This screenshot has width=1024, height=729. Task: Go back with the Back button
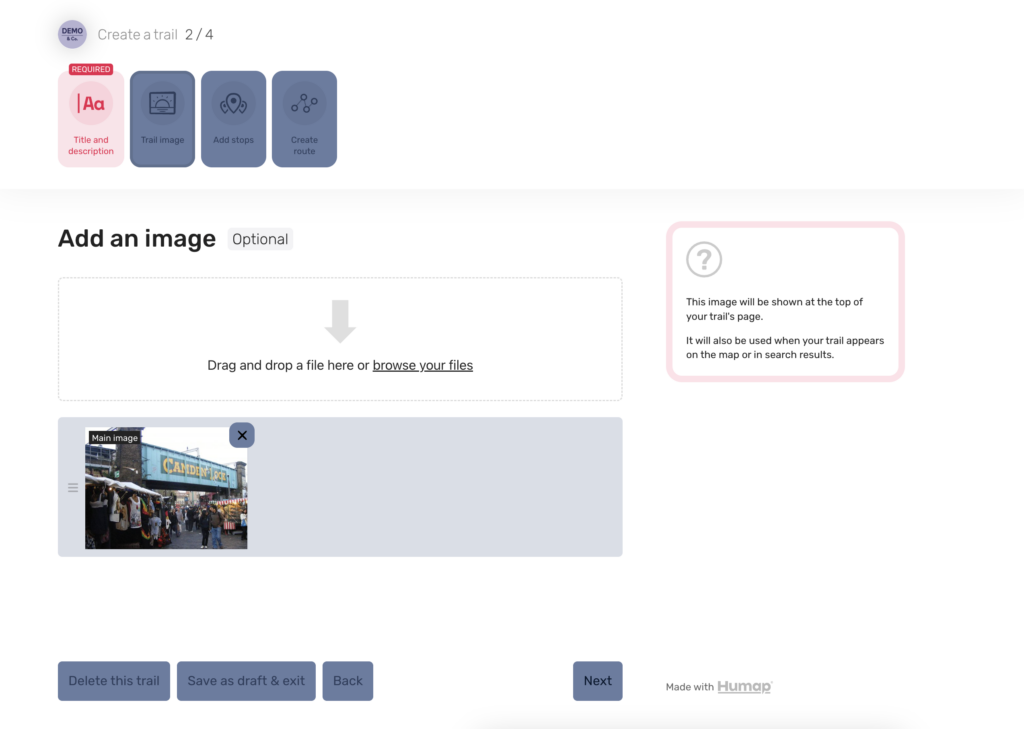pyautogui.click(x=347, y=681)
